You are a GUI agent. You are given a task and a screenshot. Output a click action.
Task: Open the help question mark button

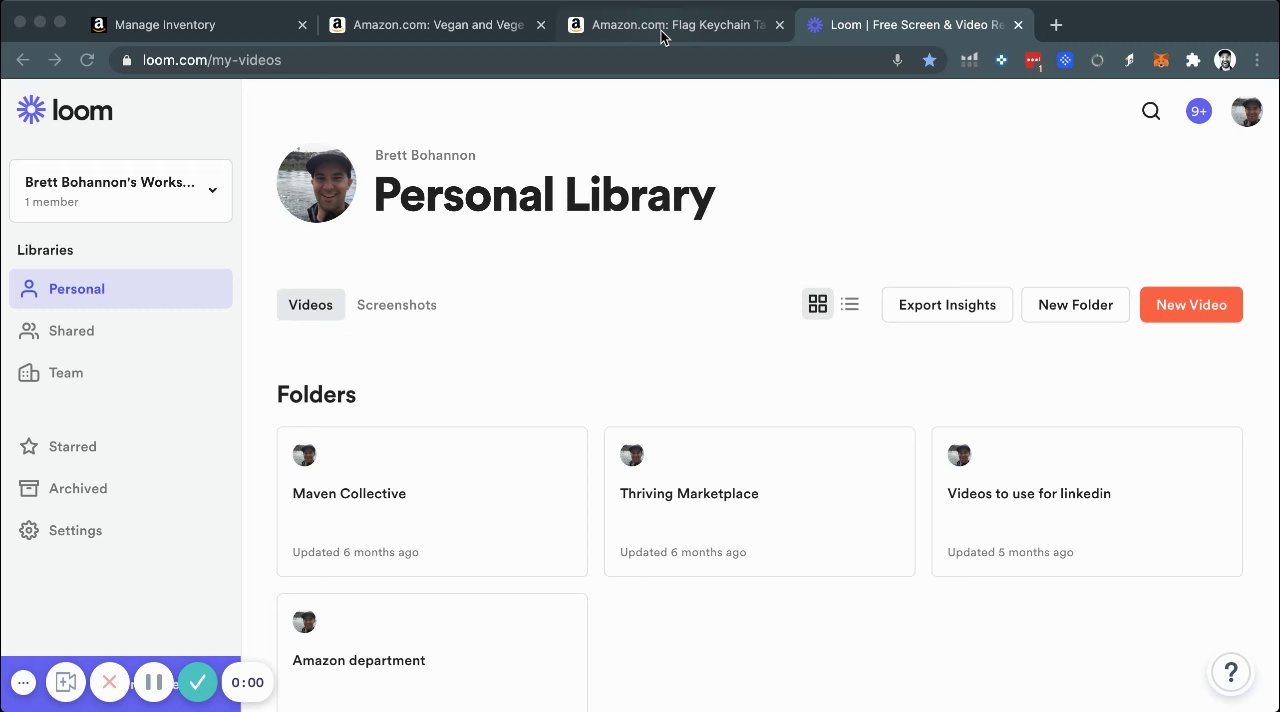(1231, 672)
